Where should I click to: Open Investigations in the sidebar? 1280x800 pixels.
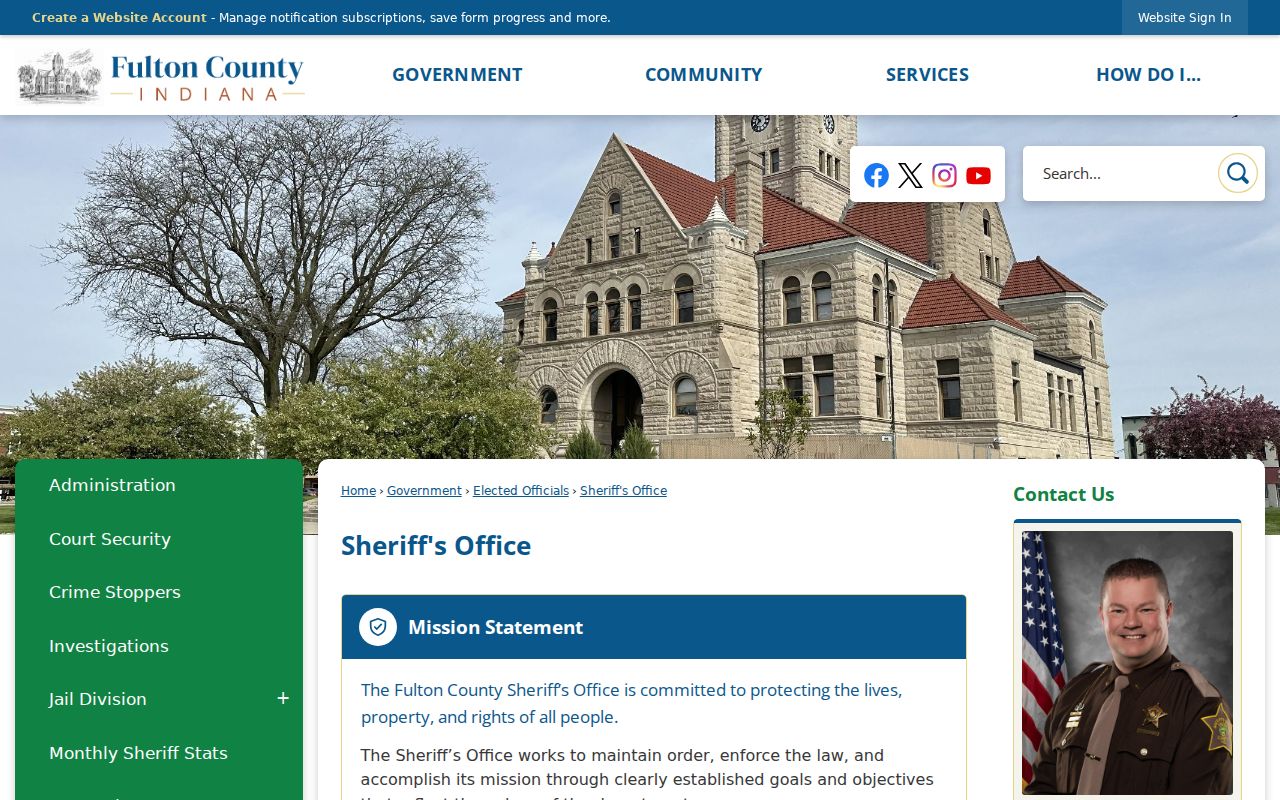tap(109, 646)
